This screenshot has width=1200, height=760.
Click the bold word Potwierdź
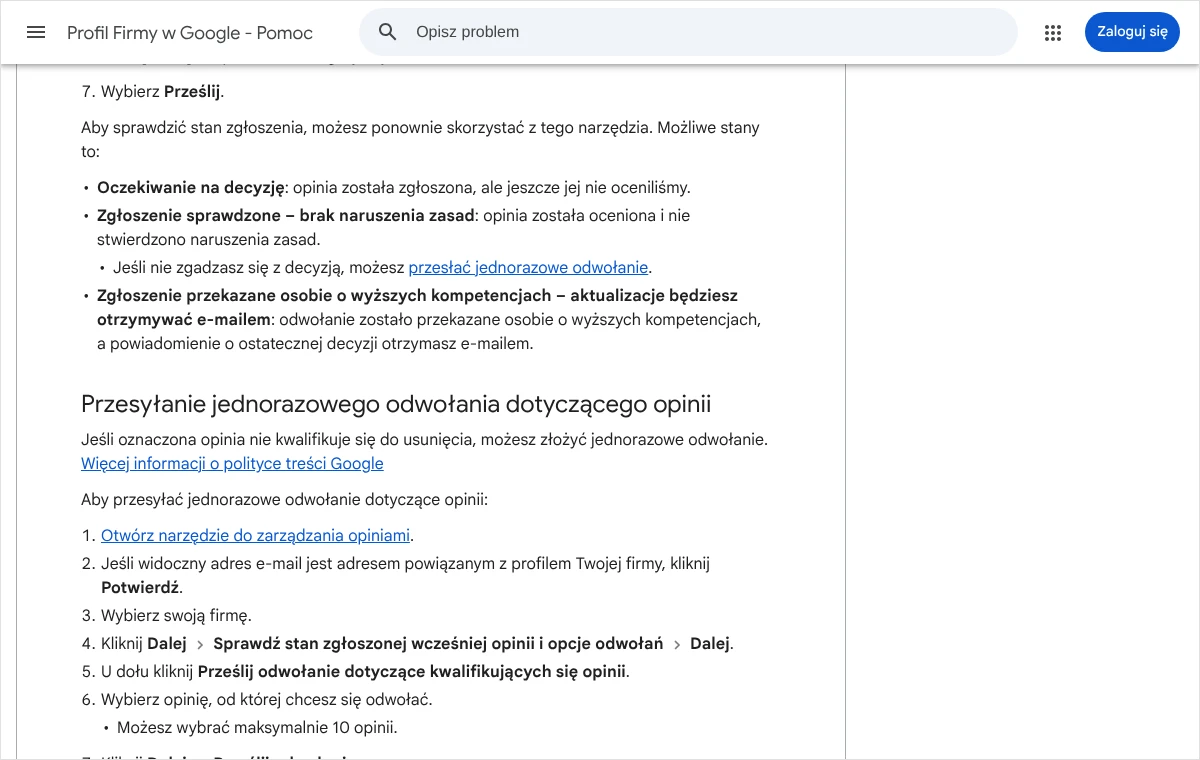[x=140, y=588]
